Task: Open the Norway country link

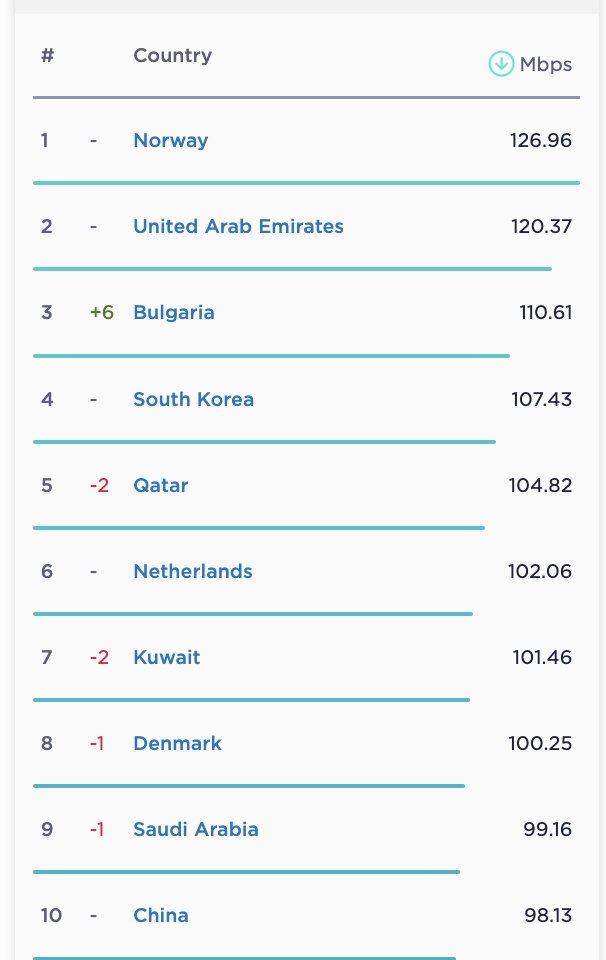Action: point(170,140)
